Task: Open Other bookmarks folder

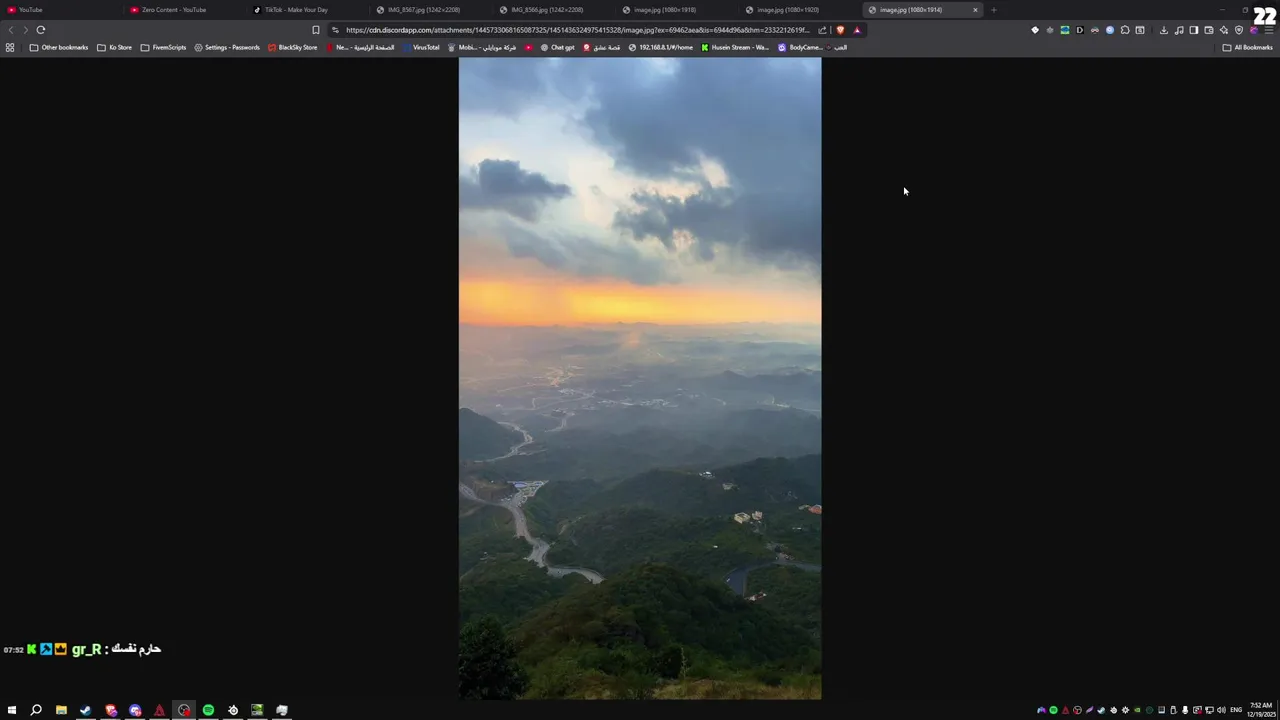Action: tap(59, 47)
